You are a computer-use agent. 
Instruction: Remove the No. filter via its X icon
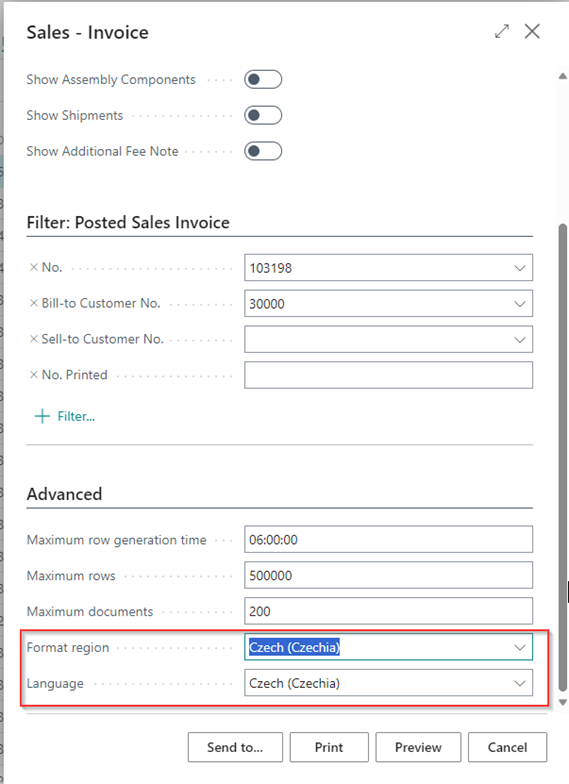point(34,268)
